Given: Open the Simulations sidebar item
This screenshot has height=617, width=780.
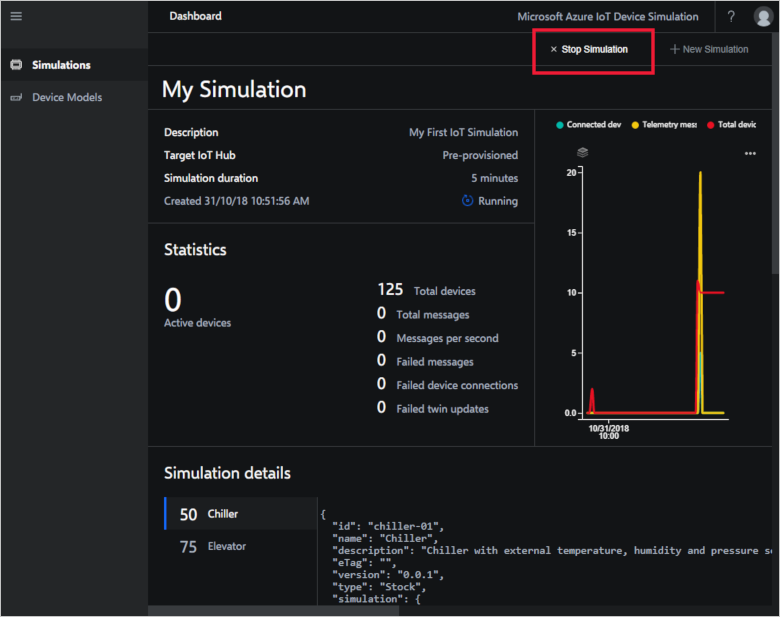Looking at the screenshot, I should (61, 65).
